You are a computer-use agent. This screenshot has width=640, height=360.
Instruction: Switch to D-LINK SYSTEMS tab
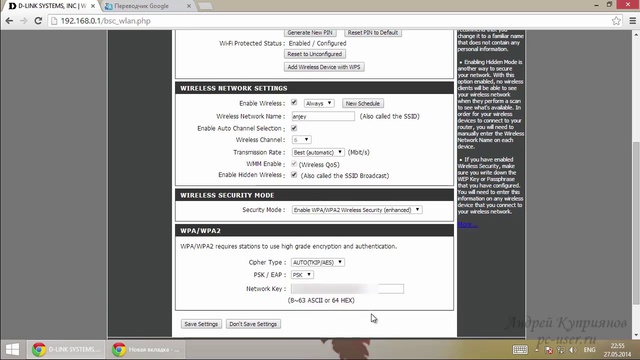point(51,6)
